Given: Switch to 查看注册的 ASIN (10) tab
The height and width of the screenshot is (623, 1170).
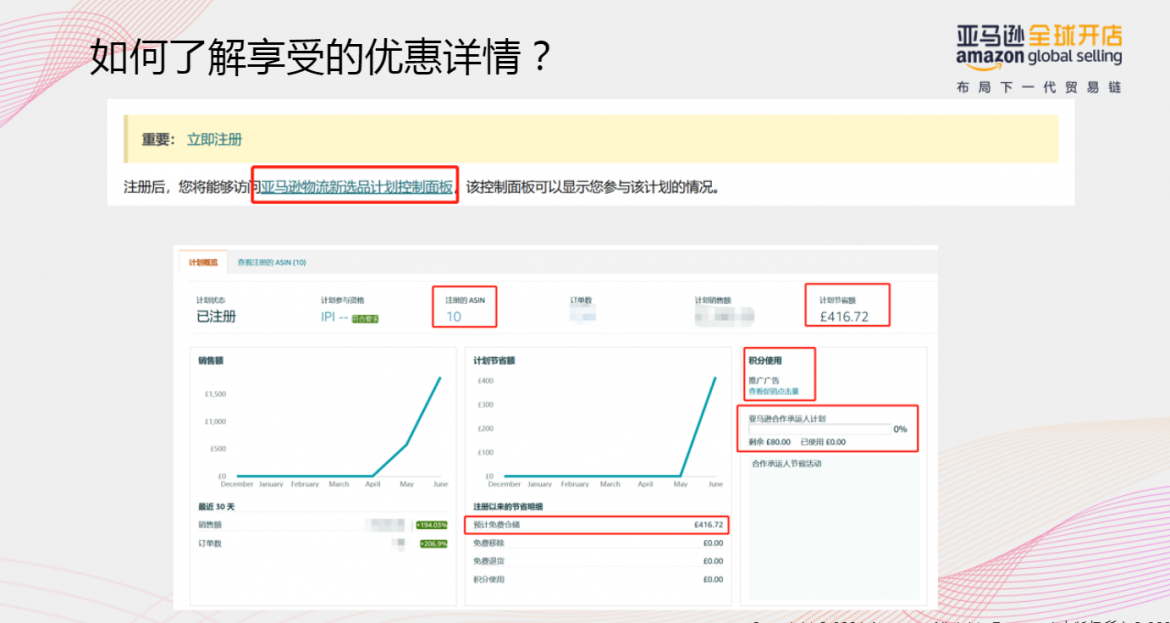Looking at the screenshot, I should click(271, 262).
